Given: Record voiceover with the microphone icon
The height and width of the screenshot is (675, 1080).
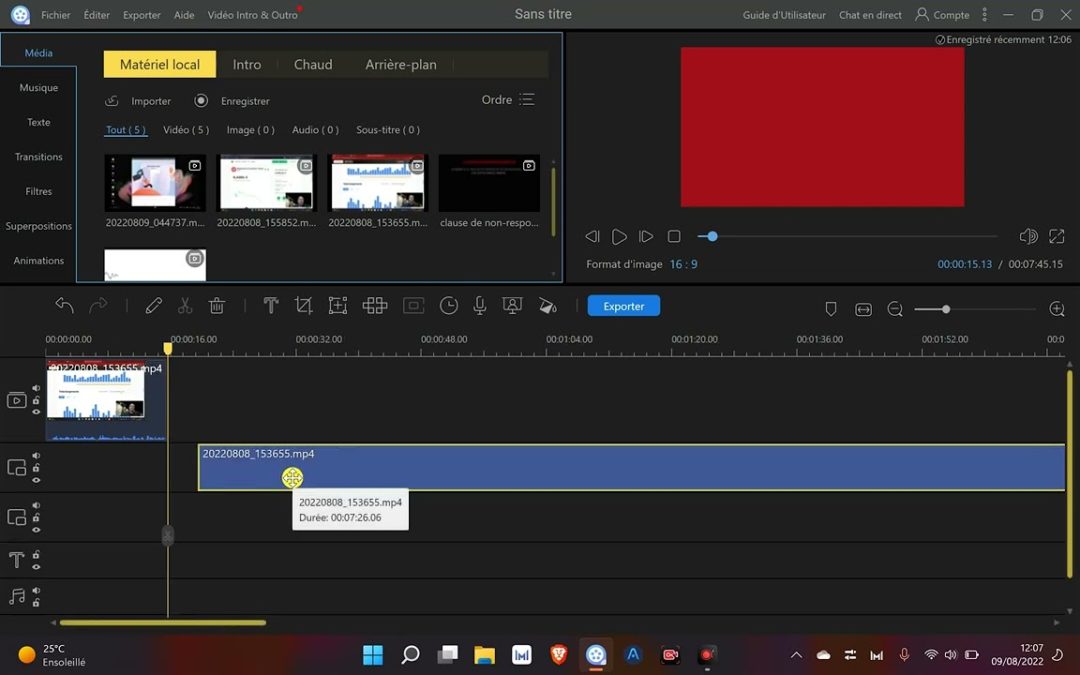Looking at the screenshot, I should pos(480,305).
